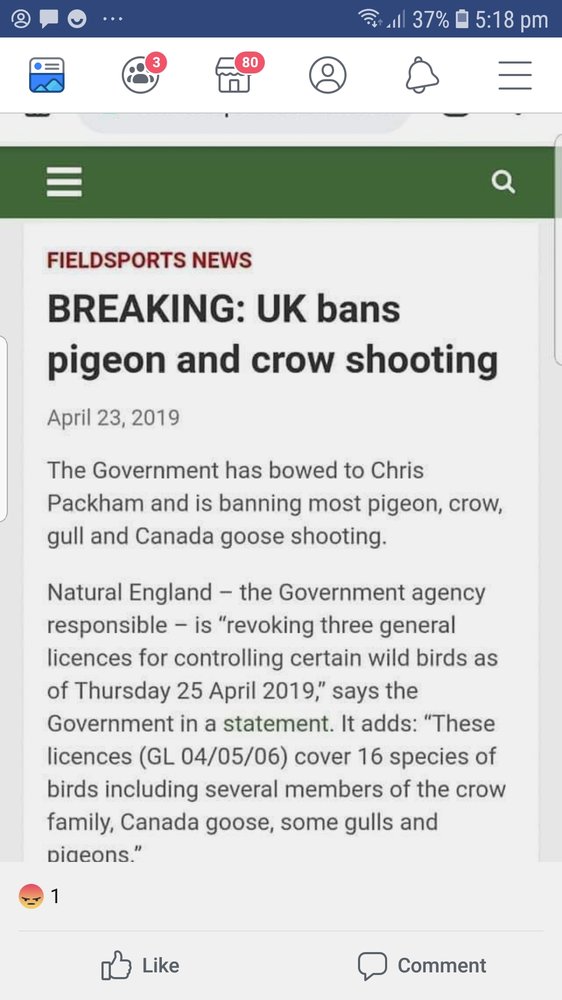Image resolution: width=562 pixels, height=1000 pixels.
Task: Tap the April 23, 2019 article date
Action: pos(114,418)
